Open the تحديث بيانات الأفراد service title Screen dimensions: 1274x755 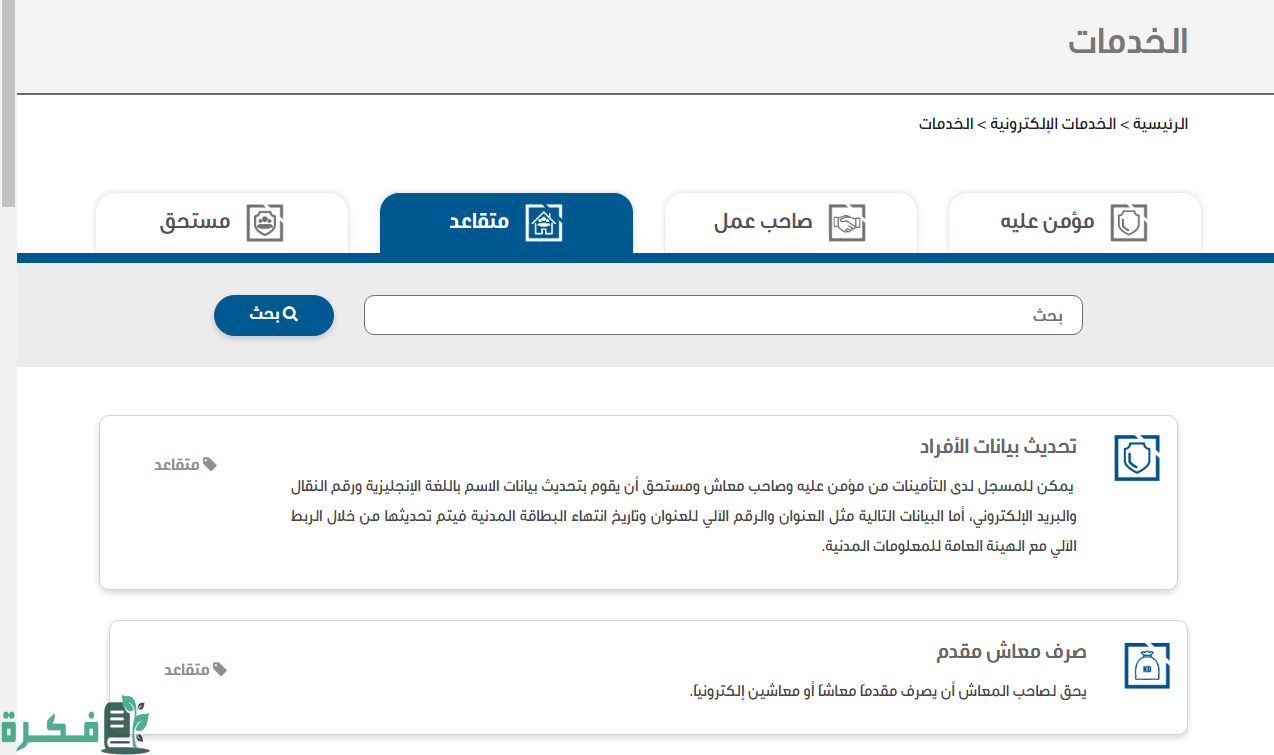pyautogui.click(x=998, y=446)
